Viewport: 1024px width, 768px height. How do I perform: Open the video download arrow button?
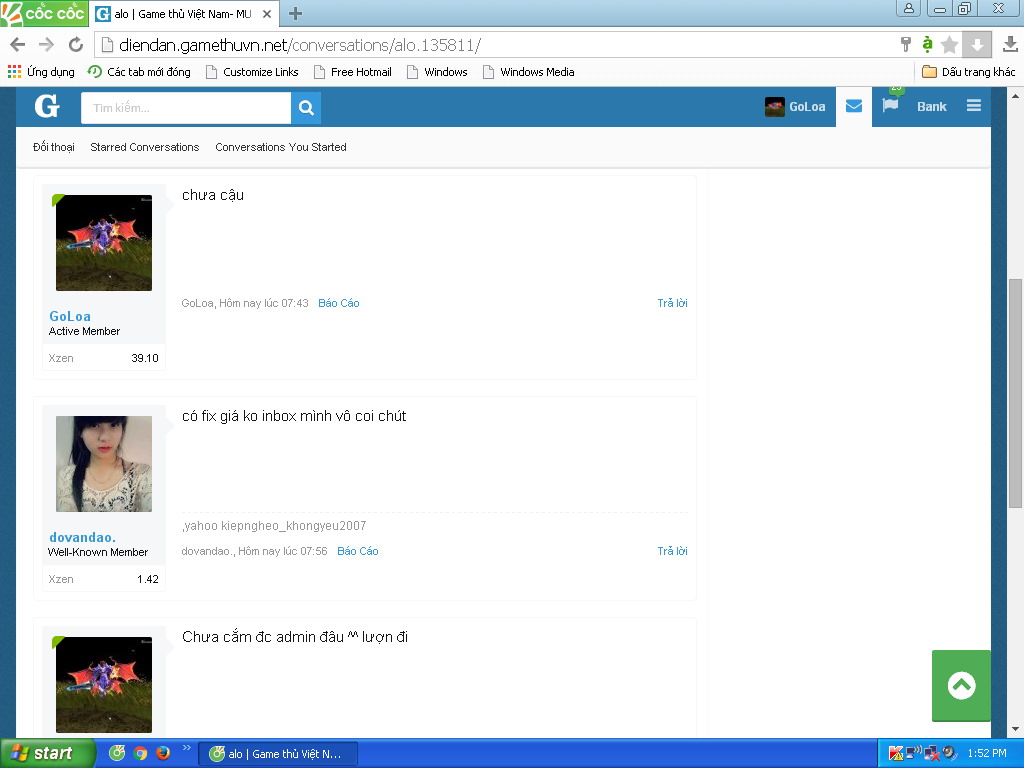coord(977,44)
